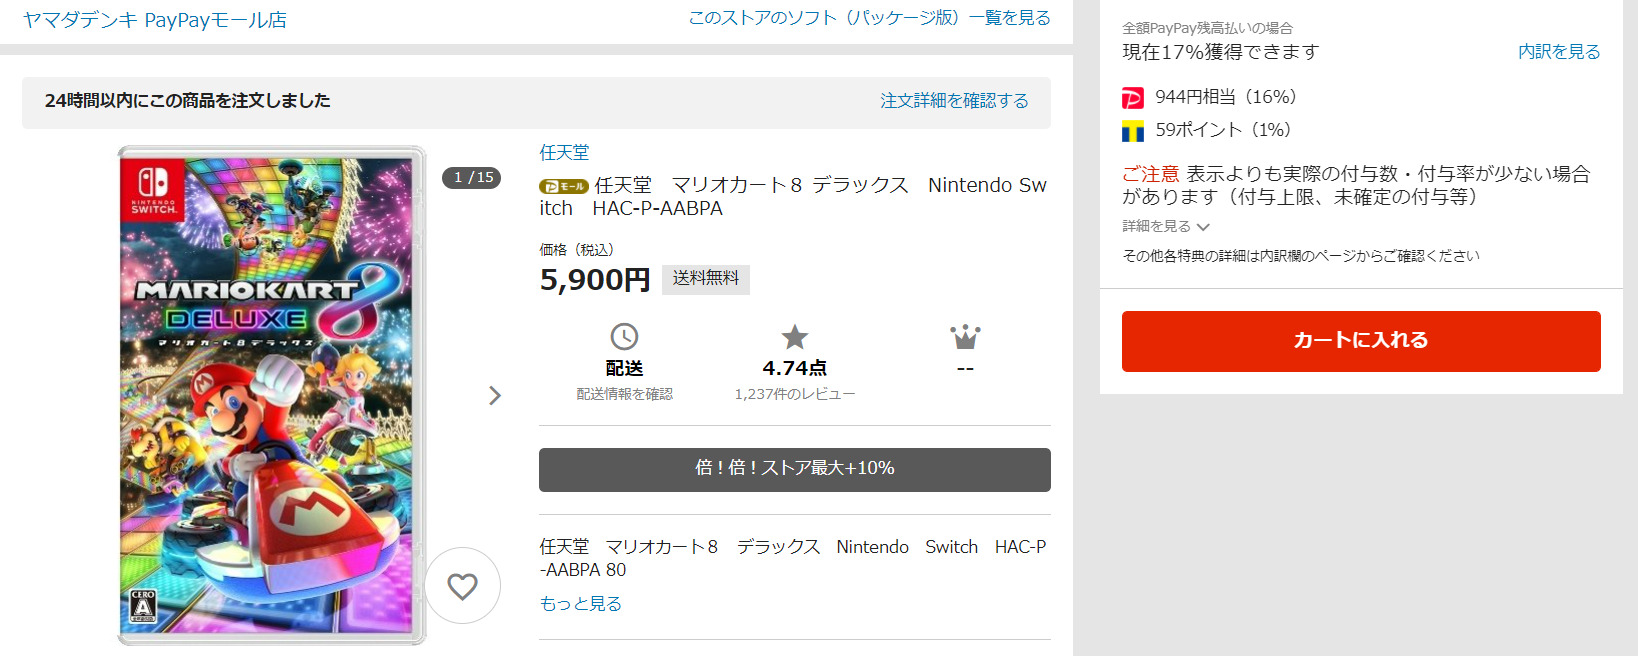Open the 1,237件のレビュー link

click(x=795, y=394)
